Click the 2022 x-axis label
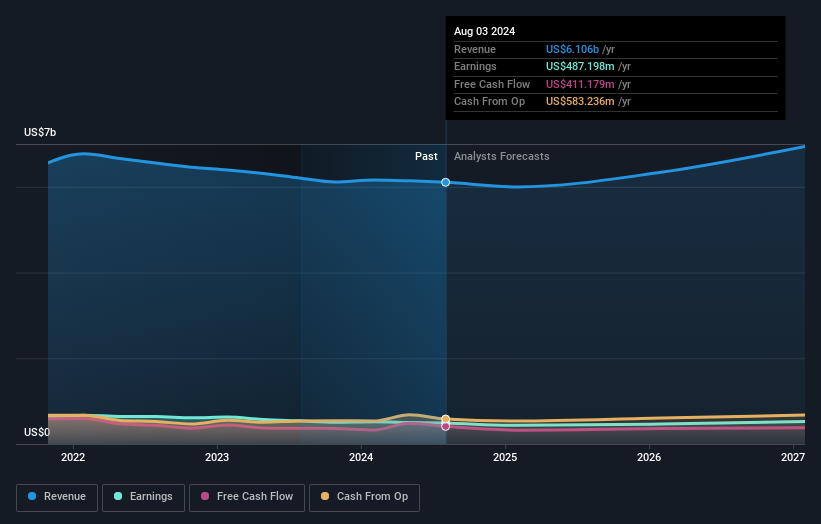This screenshot has width=821, height=524. click(73, 457)
